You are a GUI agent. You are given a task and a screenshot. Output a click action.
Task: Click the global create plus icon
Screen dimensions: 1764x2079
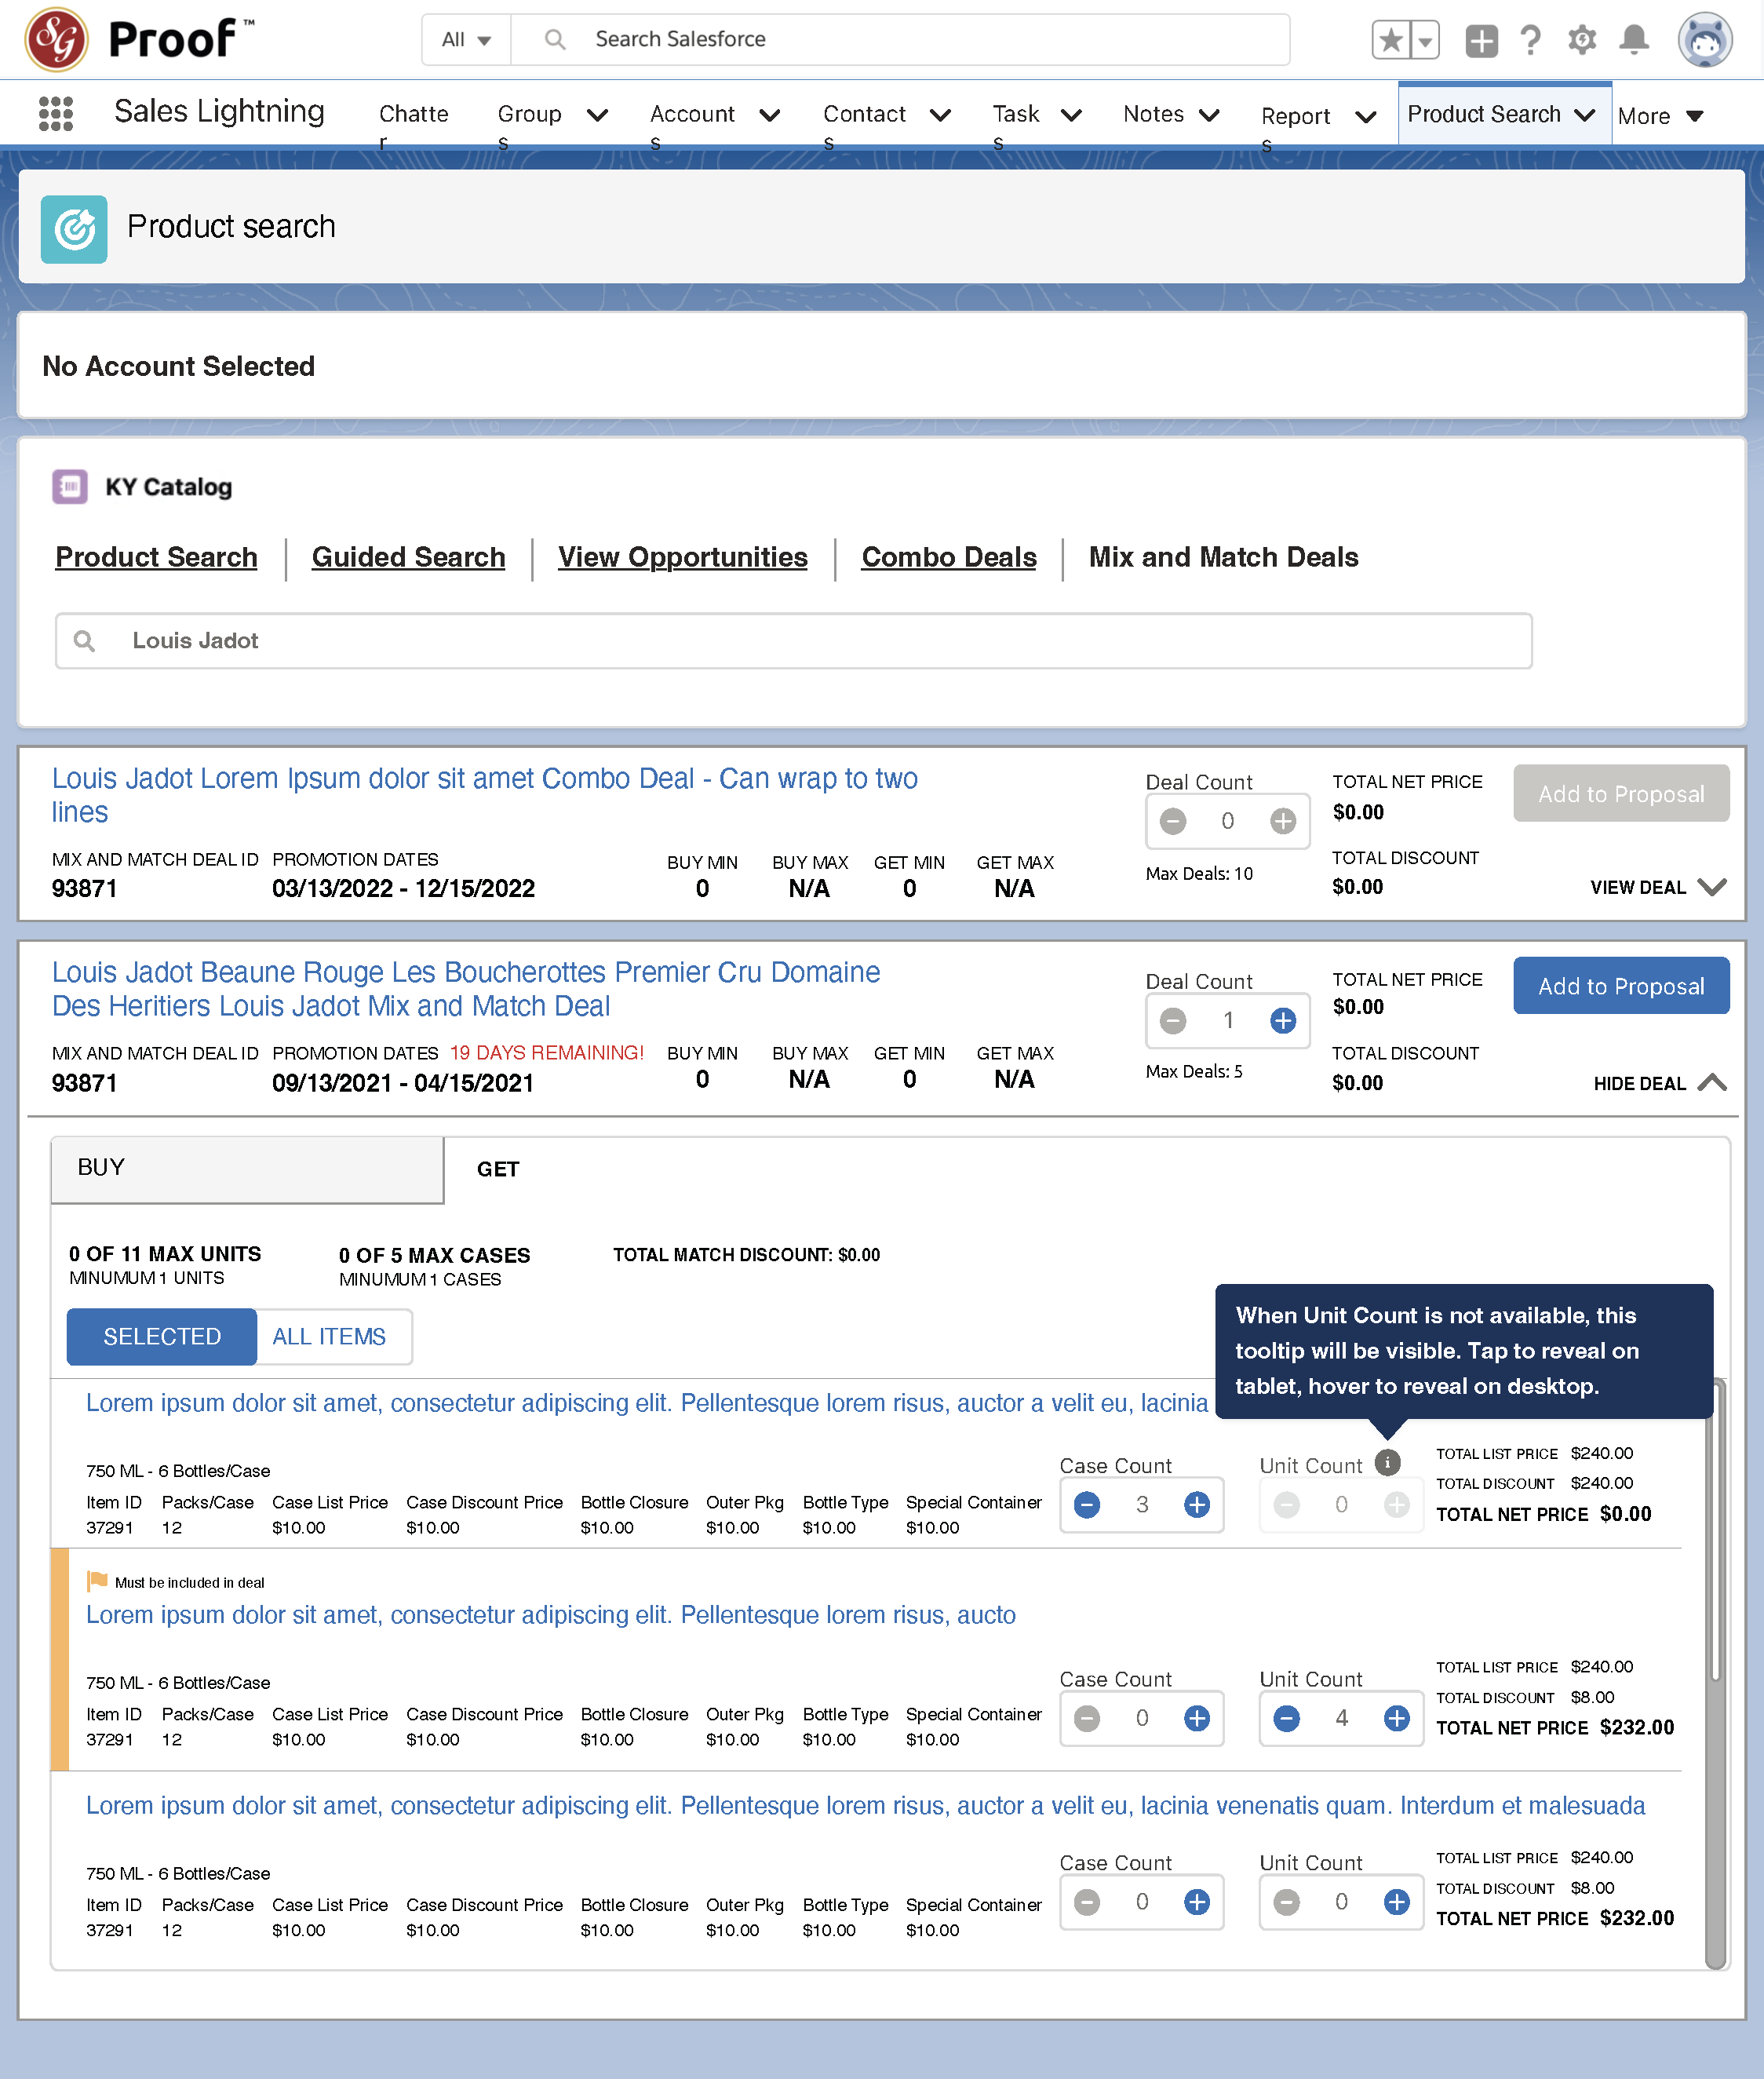click(1481, 40)
